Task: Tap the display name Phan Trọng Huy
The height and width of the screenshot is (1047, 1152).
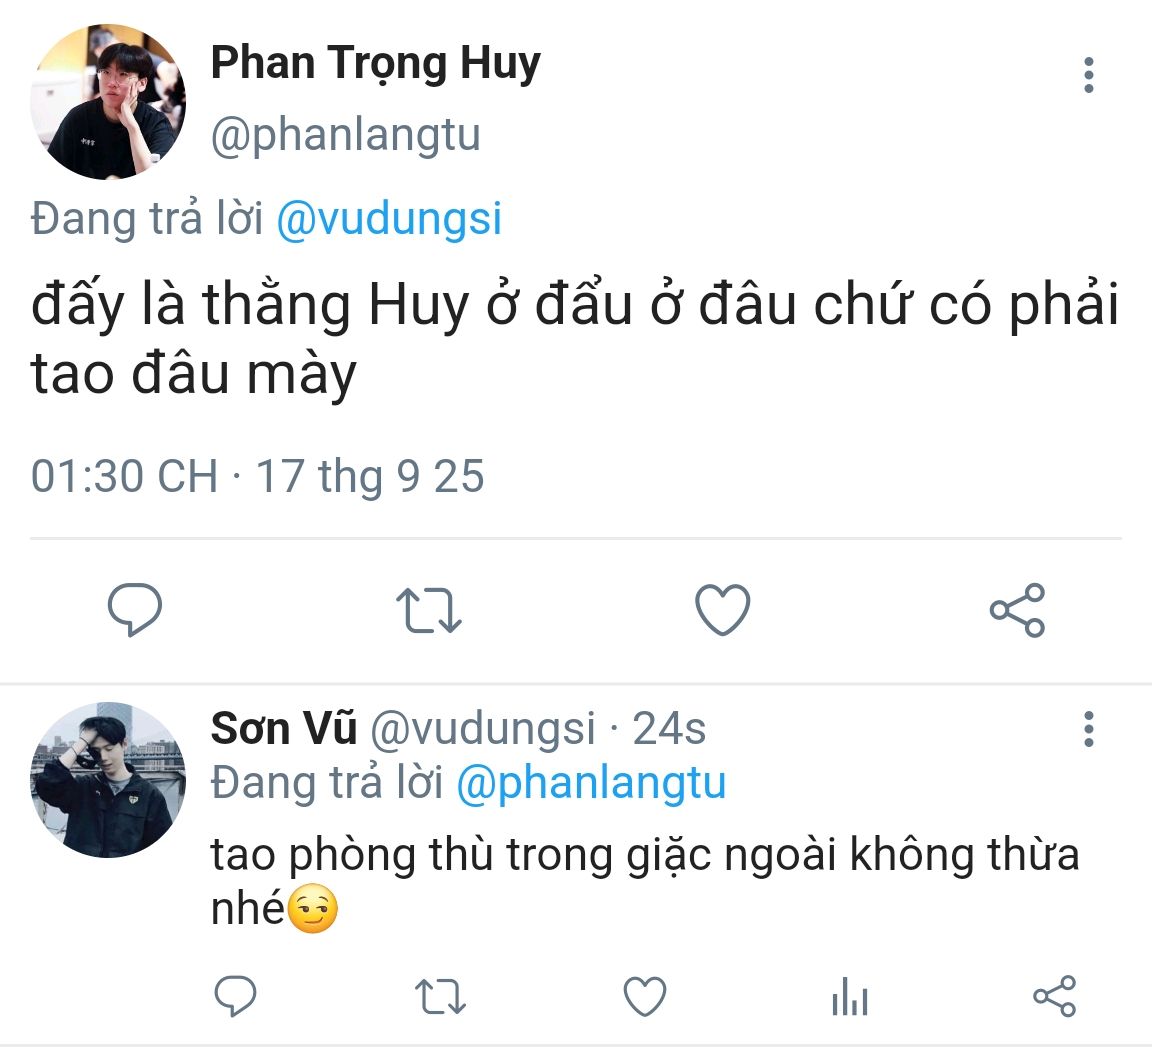Action: click(375, 64)
